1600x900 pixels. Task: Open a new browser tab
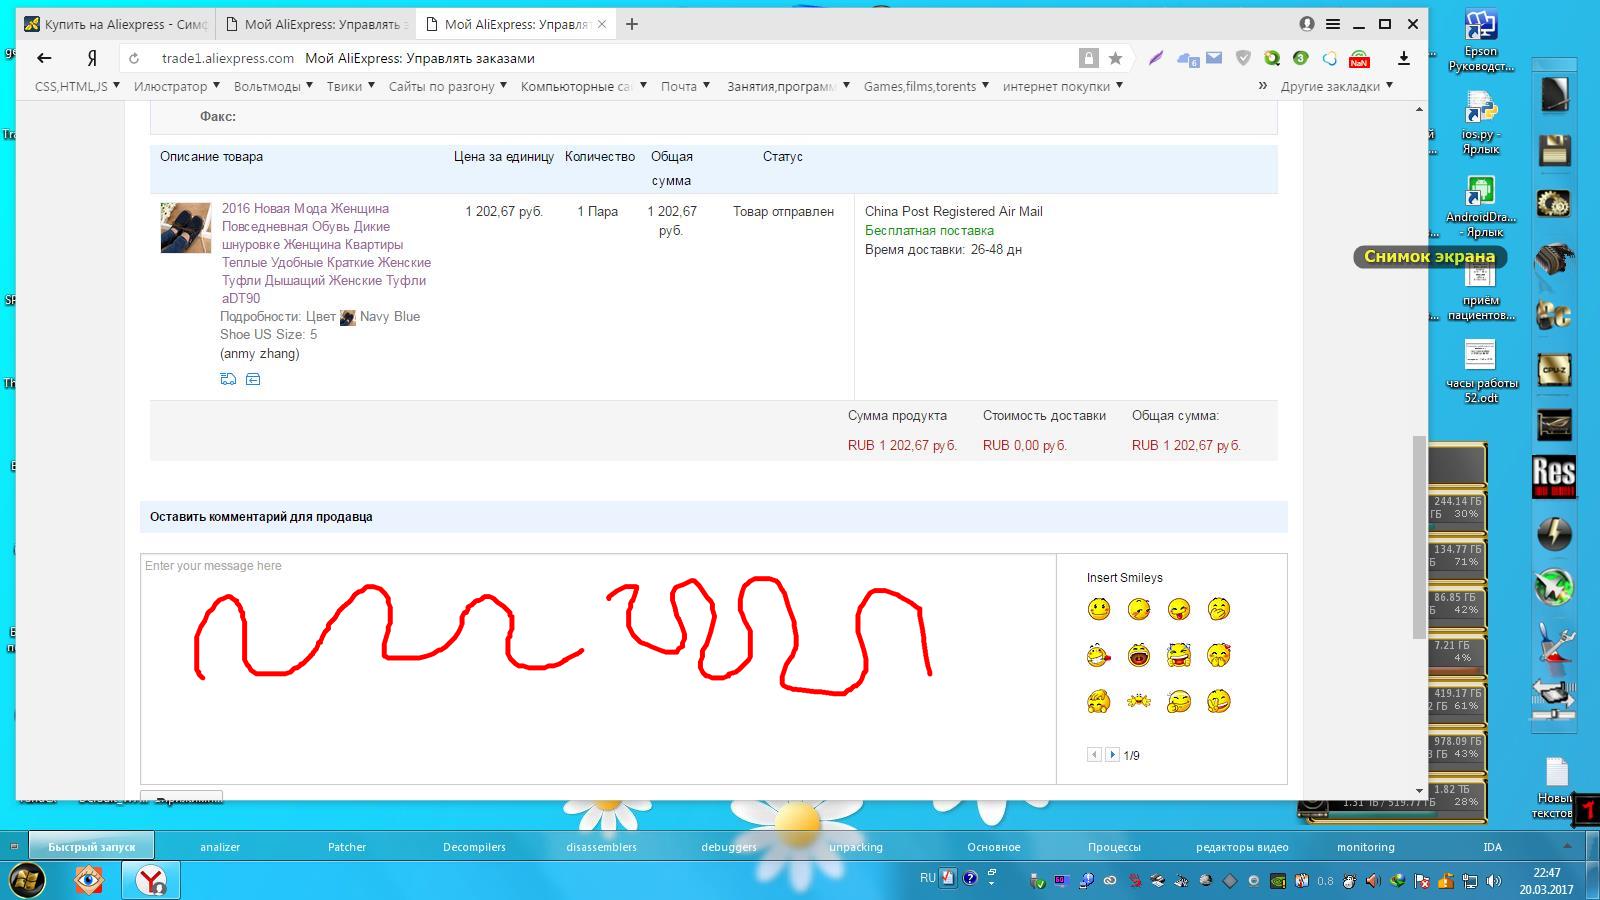click(x=632, y=24)
